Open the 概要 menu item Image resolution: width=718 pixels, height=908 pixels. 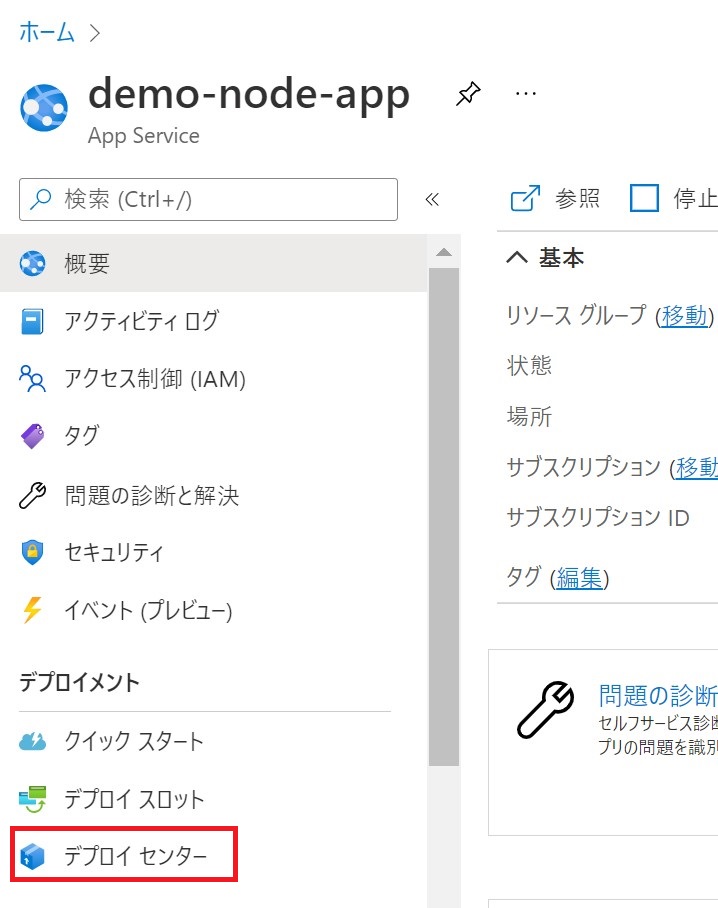pos(213,263)
